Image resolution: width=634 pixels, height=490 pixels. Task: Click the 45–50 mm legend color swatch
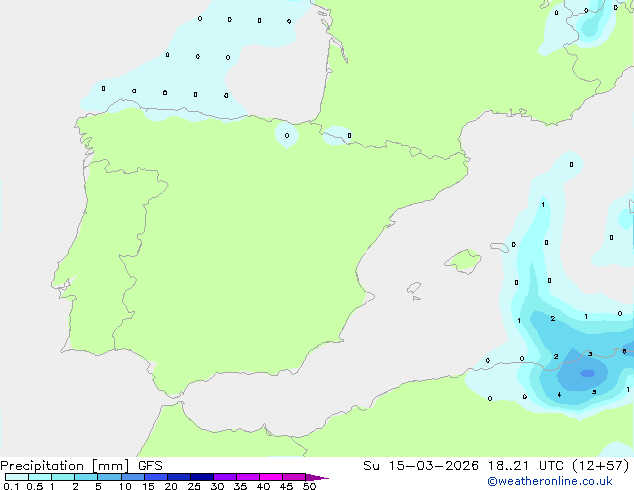coord(294,477)
